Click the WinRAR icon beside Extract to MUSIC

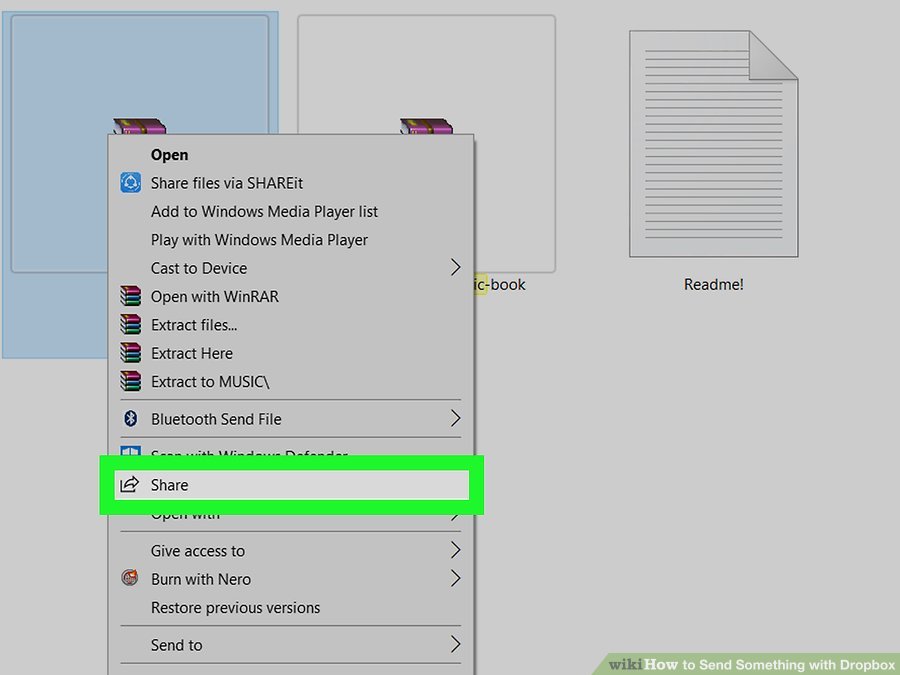click(131, 381)
